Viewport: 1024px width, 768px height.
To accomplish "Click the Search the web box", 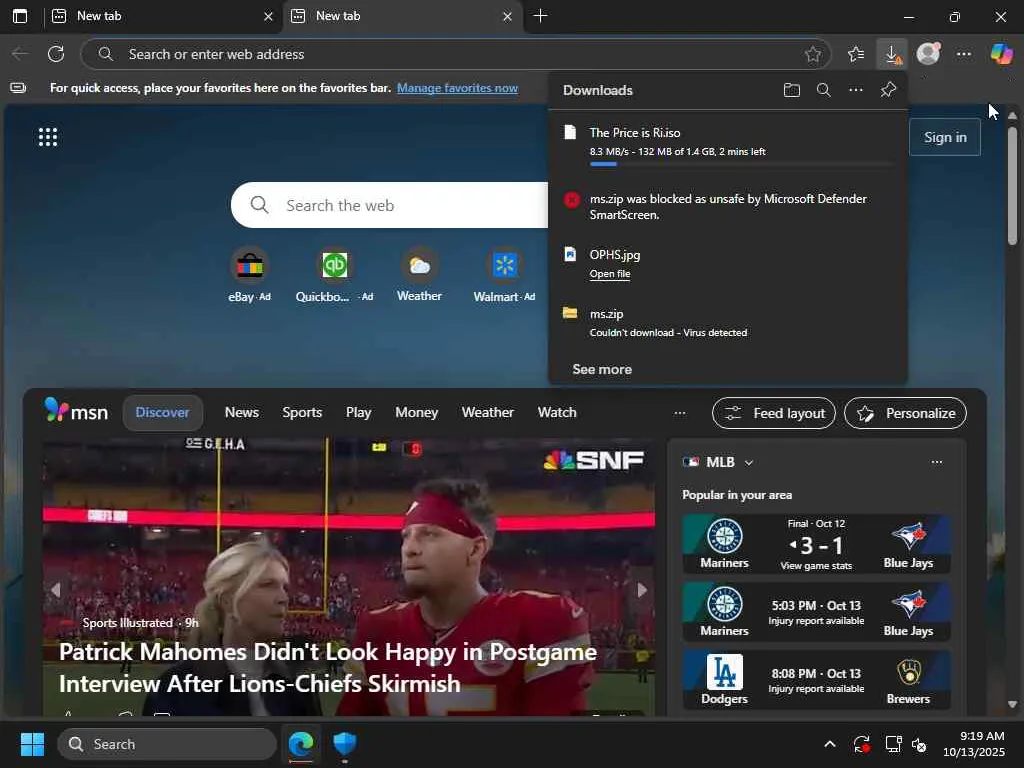I will click(x=390, y=205).
